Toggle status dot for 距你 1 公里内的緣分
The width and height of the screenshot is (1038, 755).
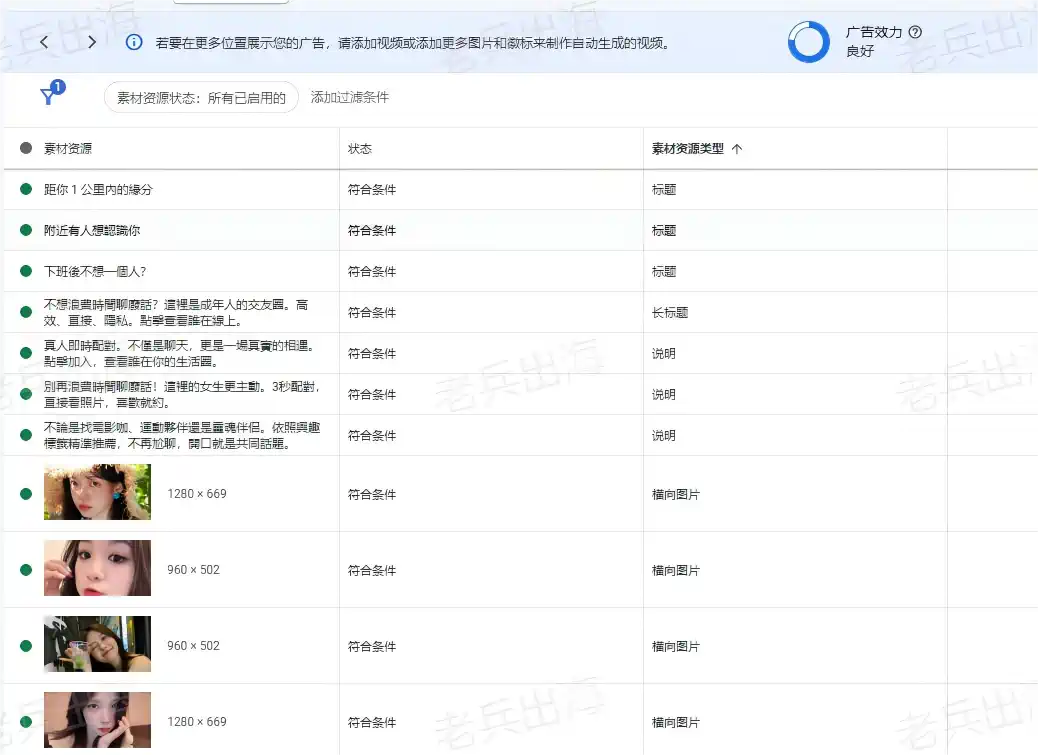pos(26,189)
